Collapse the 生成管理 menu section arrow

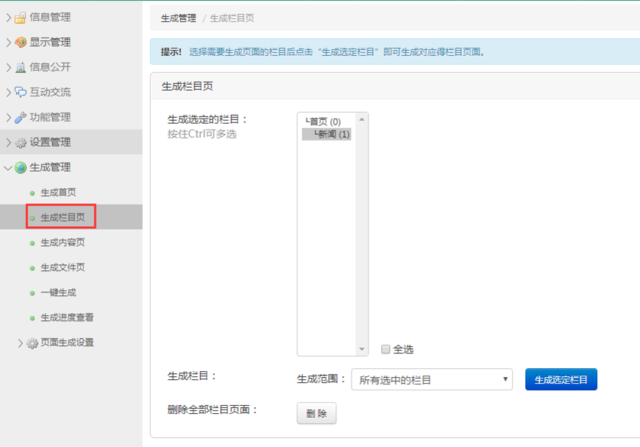pos(8,167)
